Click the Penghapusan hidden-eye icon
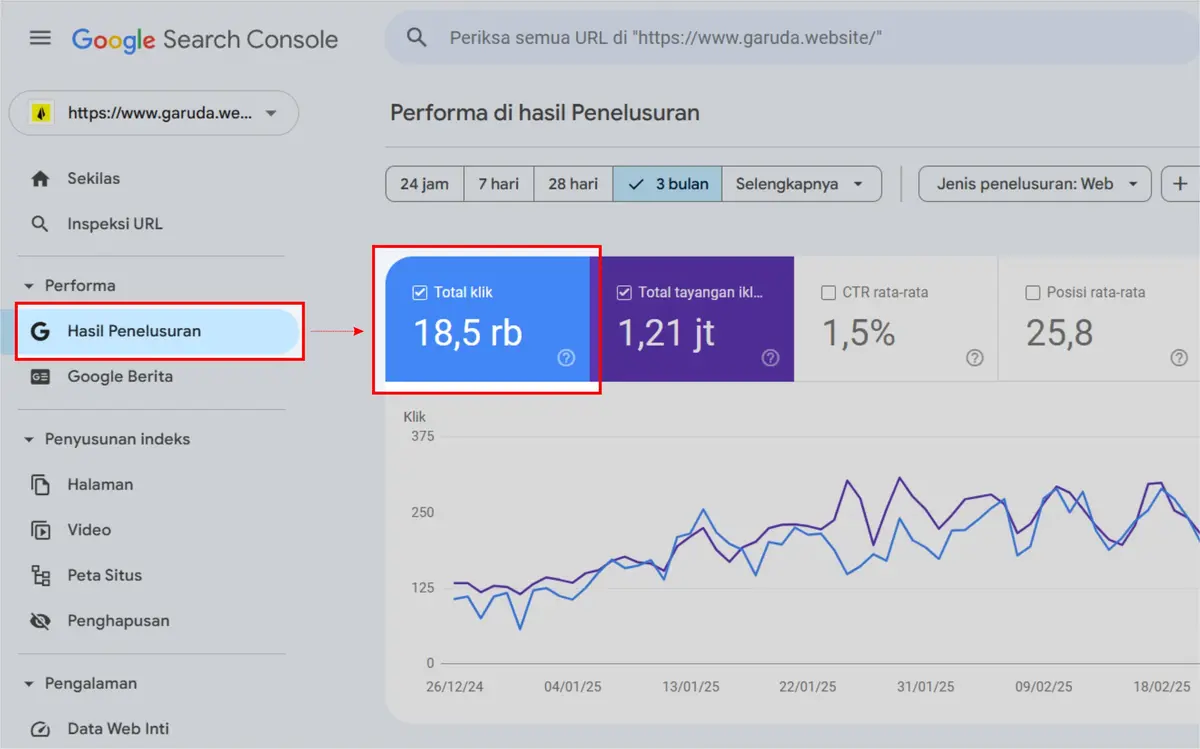Screen dimensions: 1200x749 (x=40, y=621)
